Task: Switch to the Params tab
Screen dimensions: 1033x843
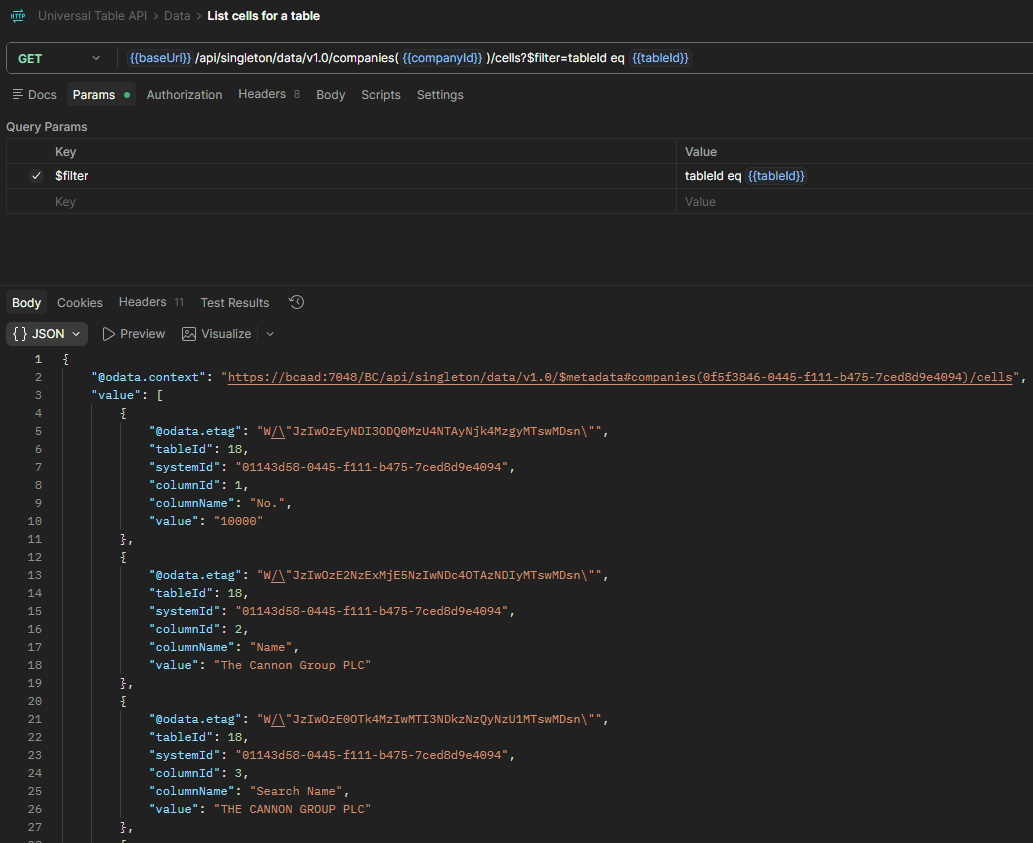Action: click(101, 95)
